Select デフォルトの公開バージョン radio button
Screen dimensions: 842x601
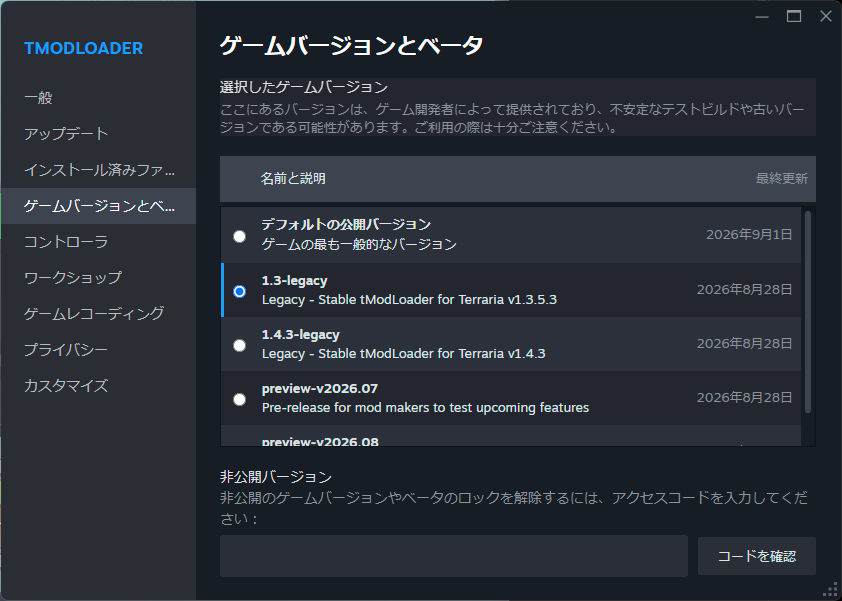239,236
